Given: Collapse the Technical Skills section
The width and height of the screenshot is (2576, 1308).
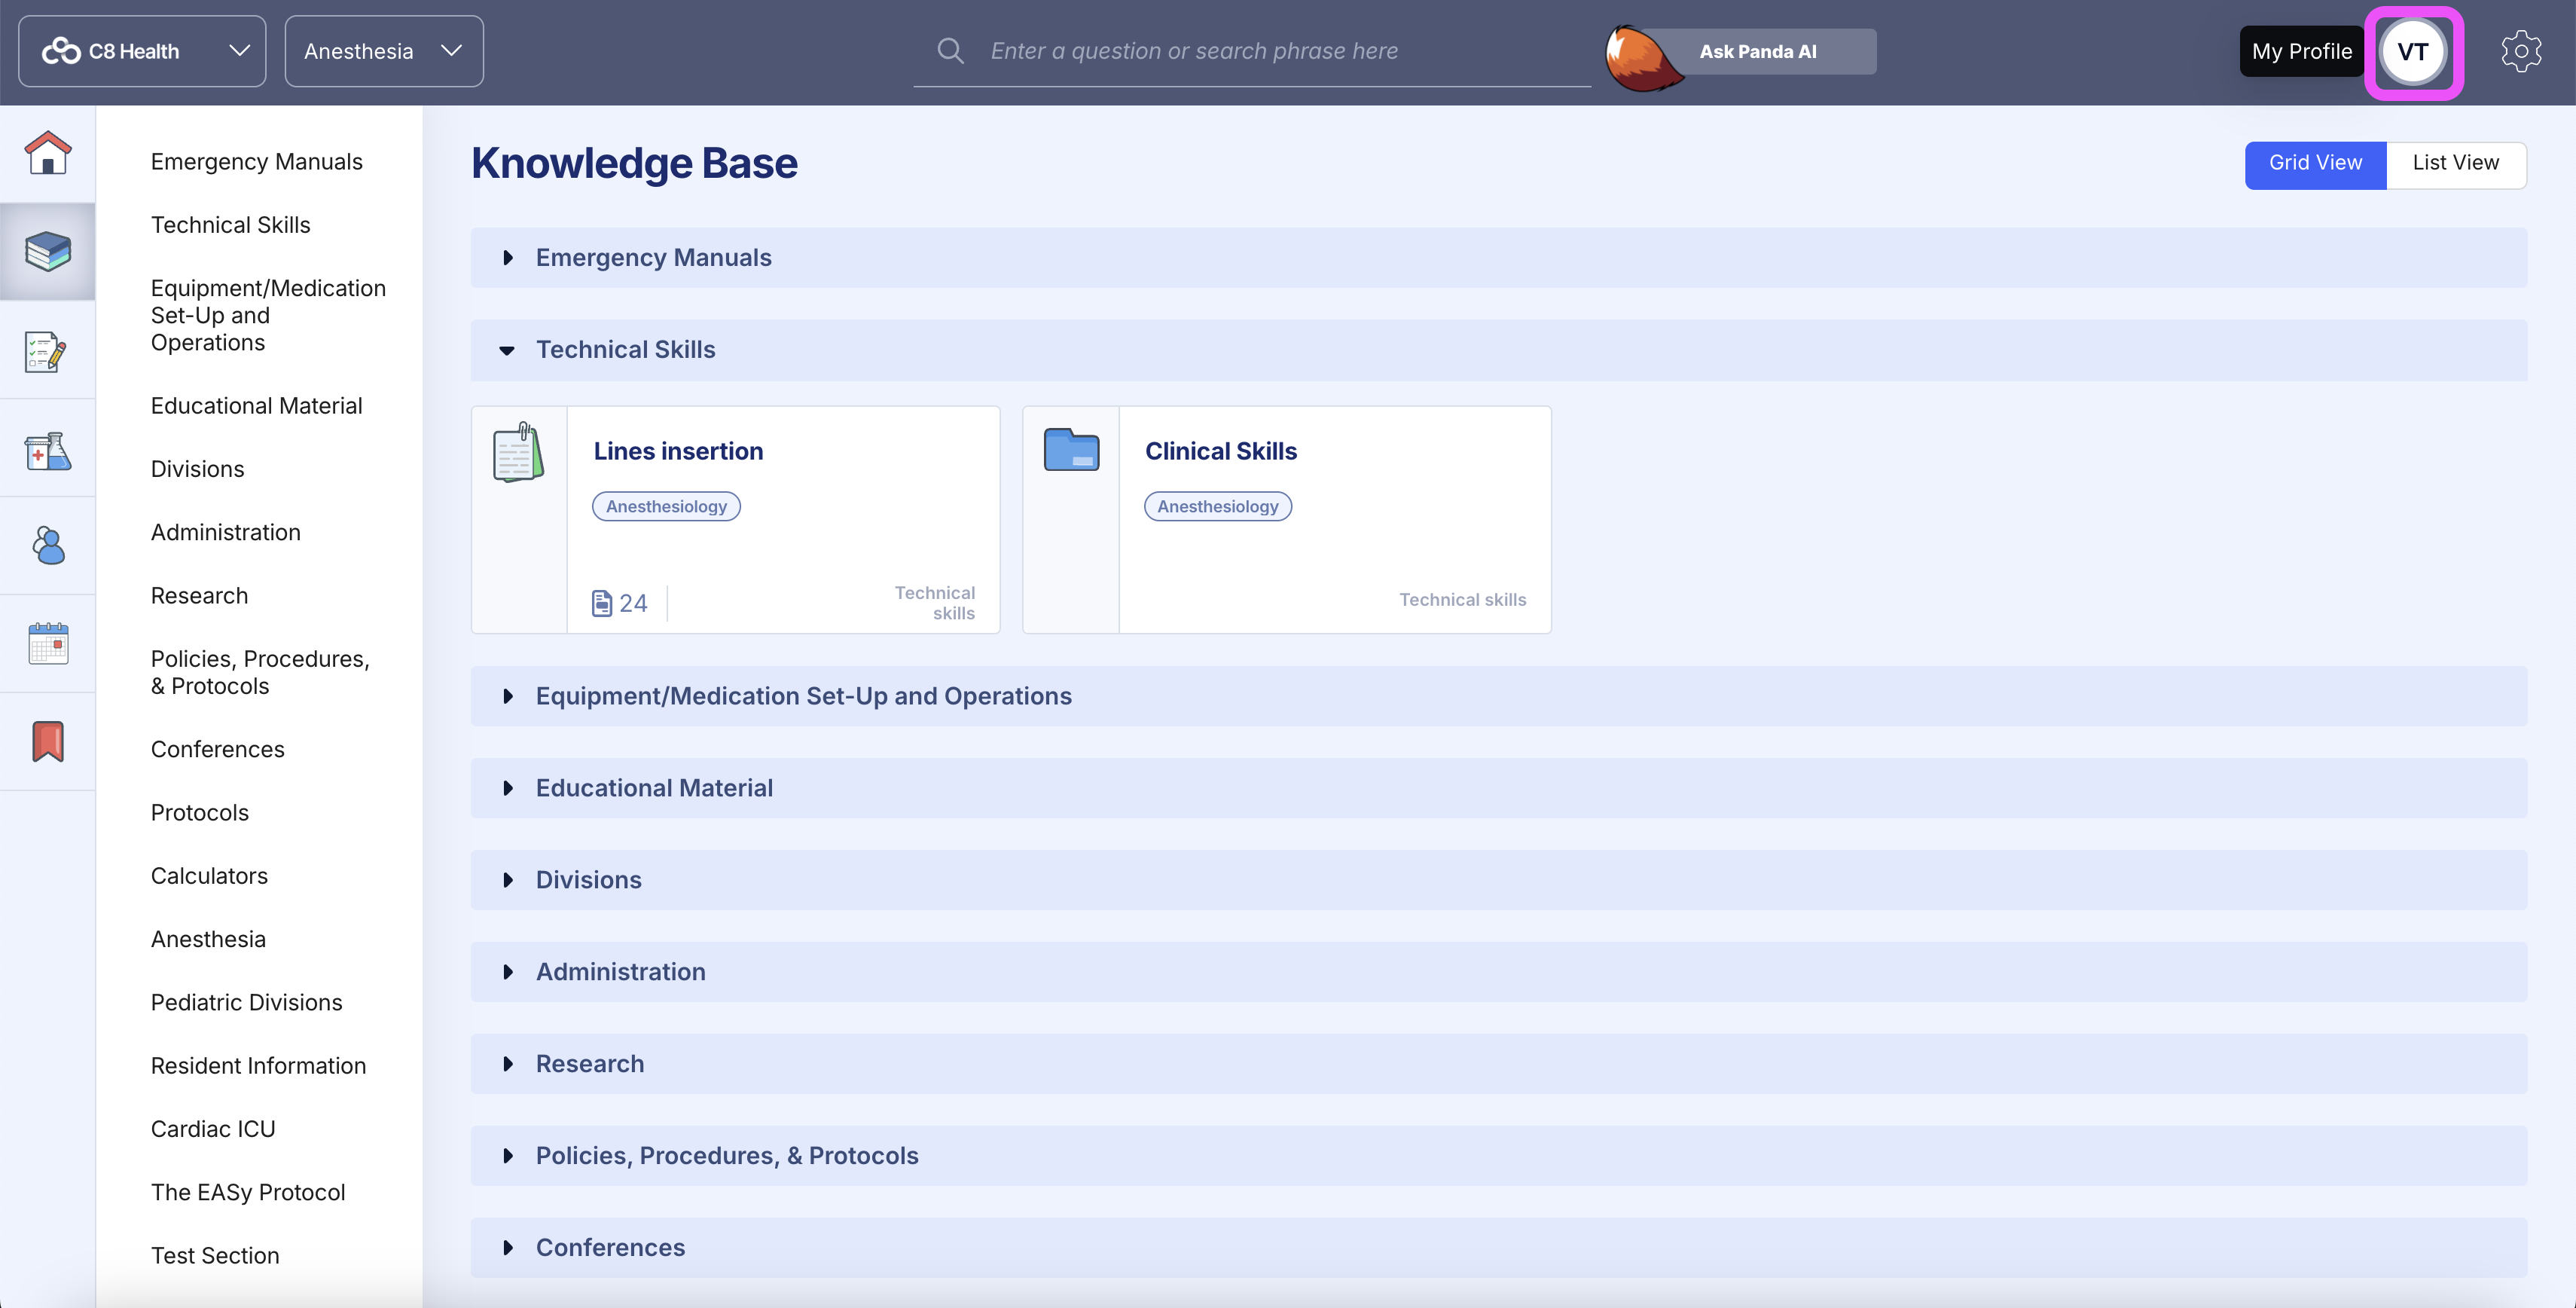Looking at the screenshot, I should [1498, 350].
